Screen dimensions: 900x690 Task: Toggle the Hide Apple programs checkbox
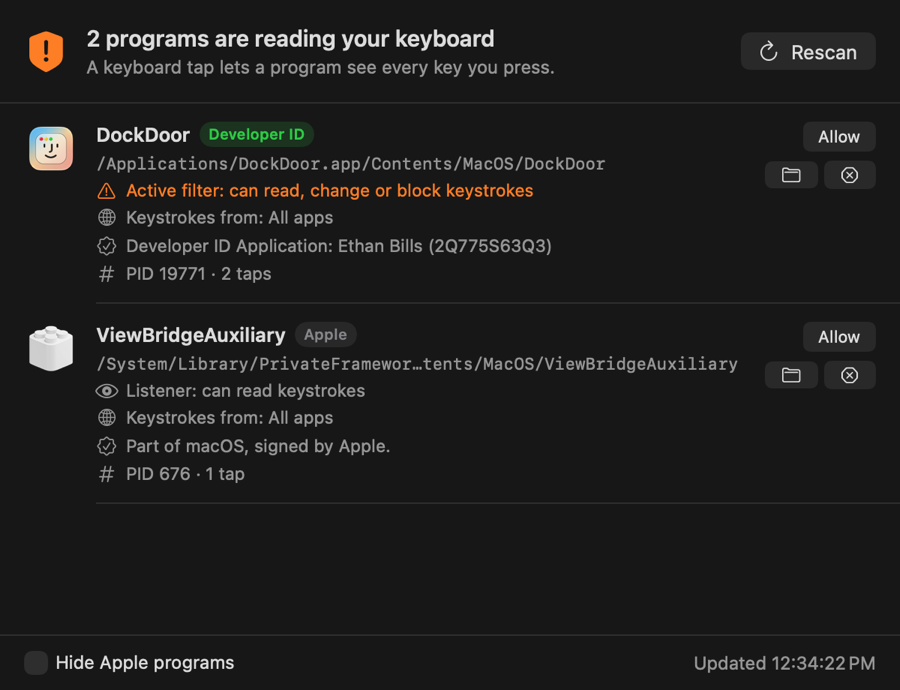point(36,662)
